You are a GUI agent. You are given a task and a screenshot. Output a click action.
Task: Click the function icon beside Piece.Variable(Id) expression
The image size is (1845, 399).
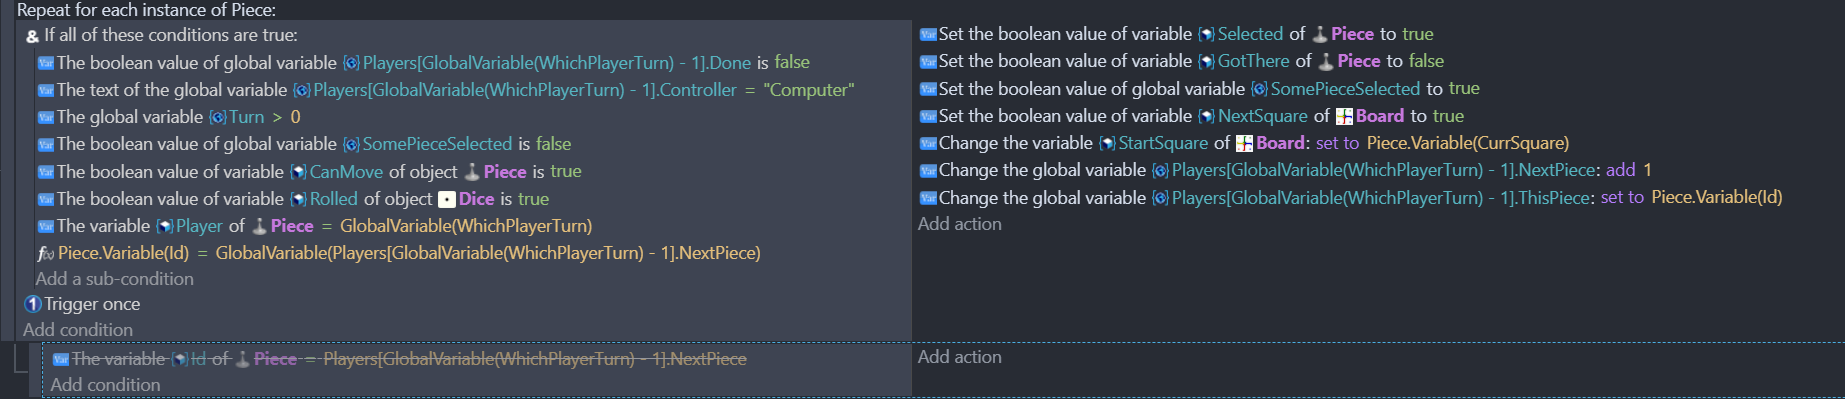click(46, 254)
